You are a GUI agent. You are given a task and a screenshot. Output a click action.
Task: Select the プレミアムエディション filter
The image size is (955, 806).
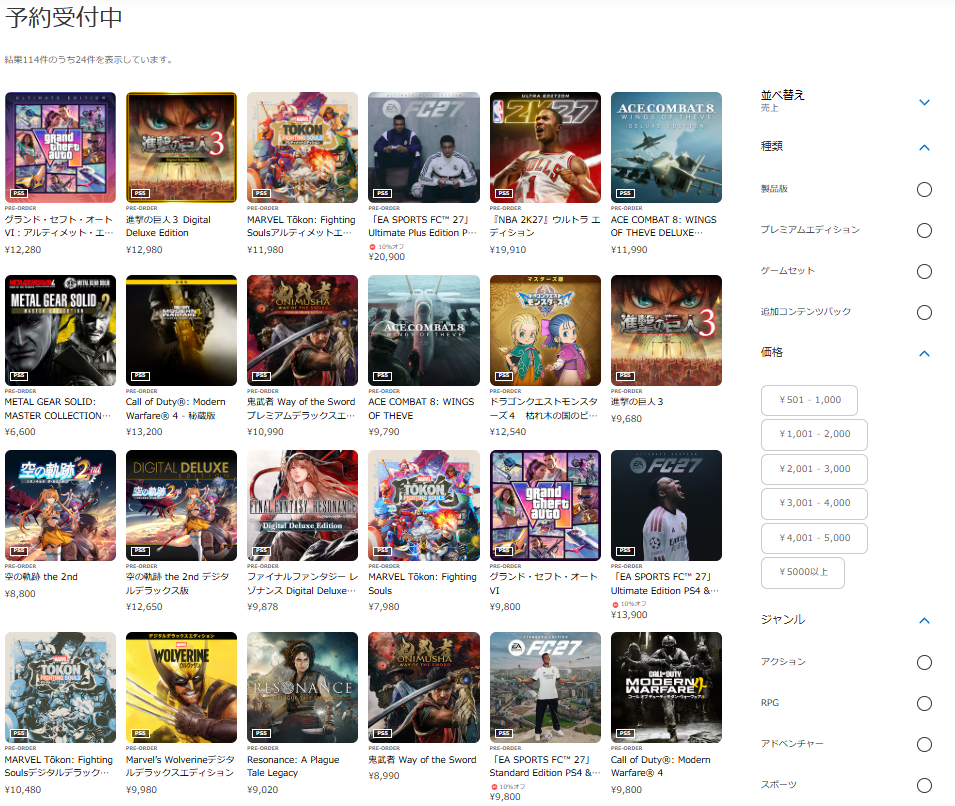pos(924,230)
